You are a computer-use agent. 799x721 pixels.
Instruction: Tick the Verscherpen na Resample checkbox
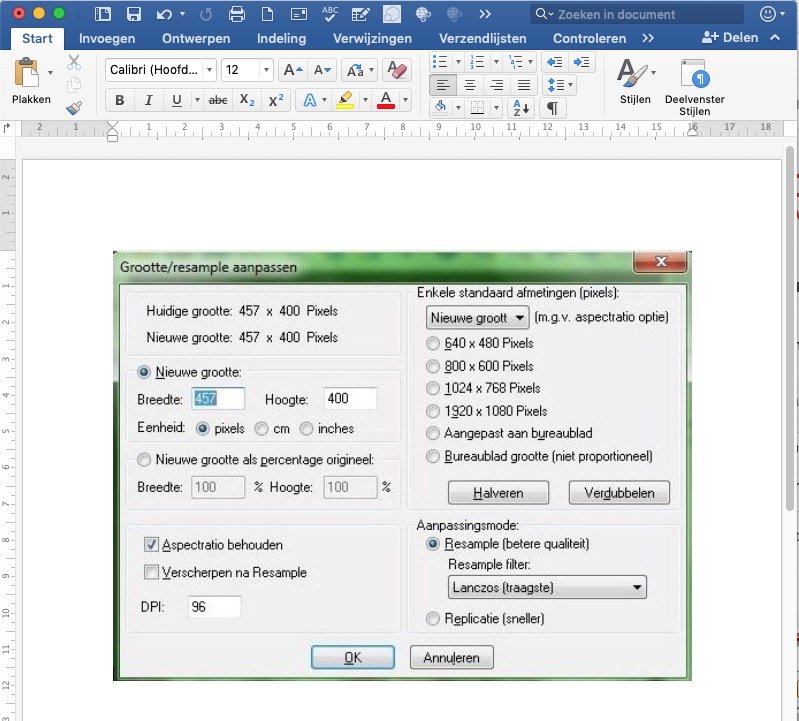pyautogui.click(x=152, y=573)
